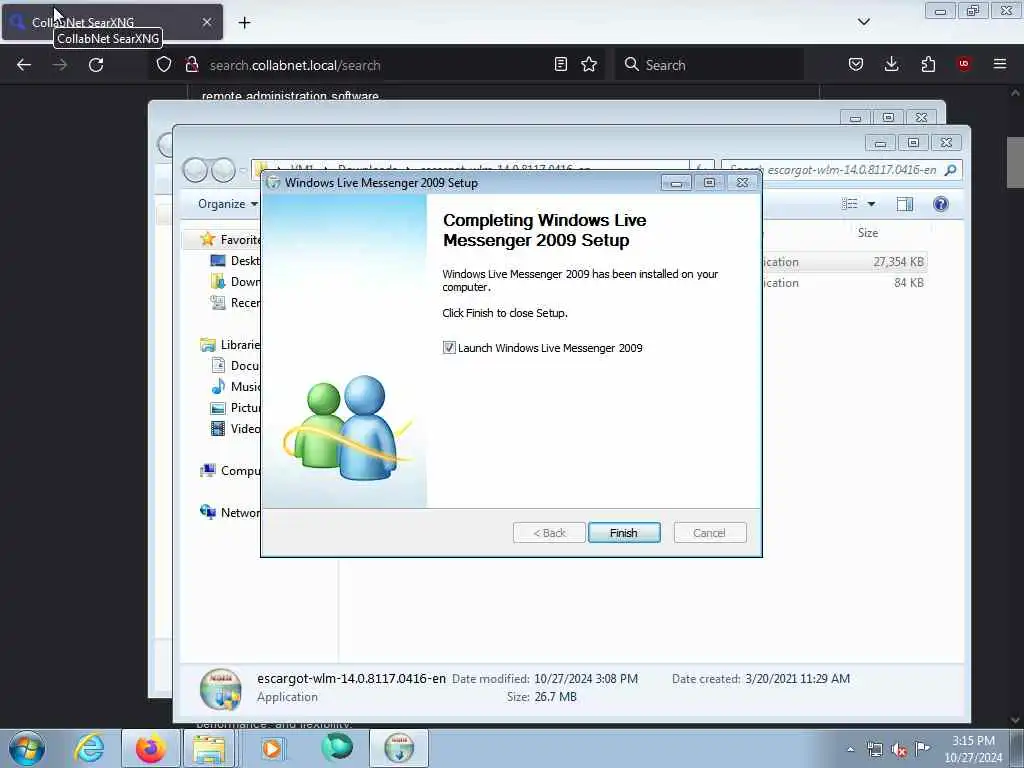1024x768 pixels.
Task: Select the 84 KB file row
Action: (844, 283)
